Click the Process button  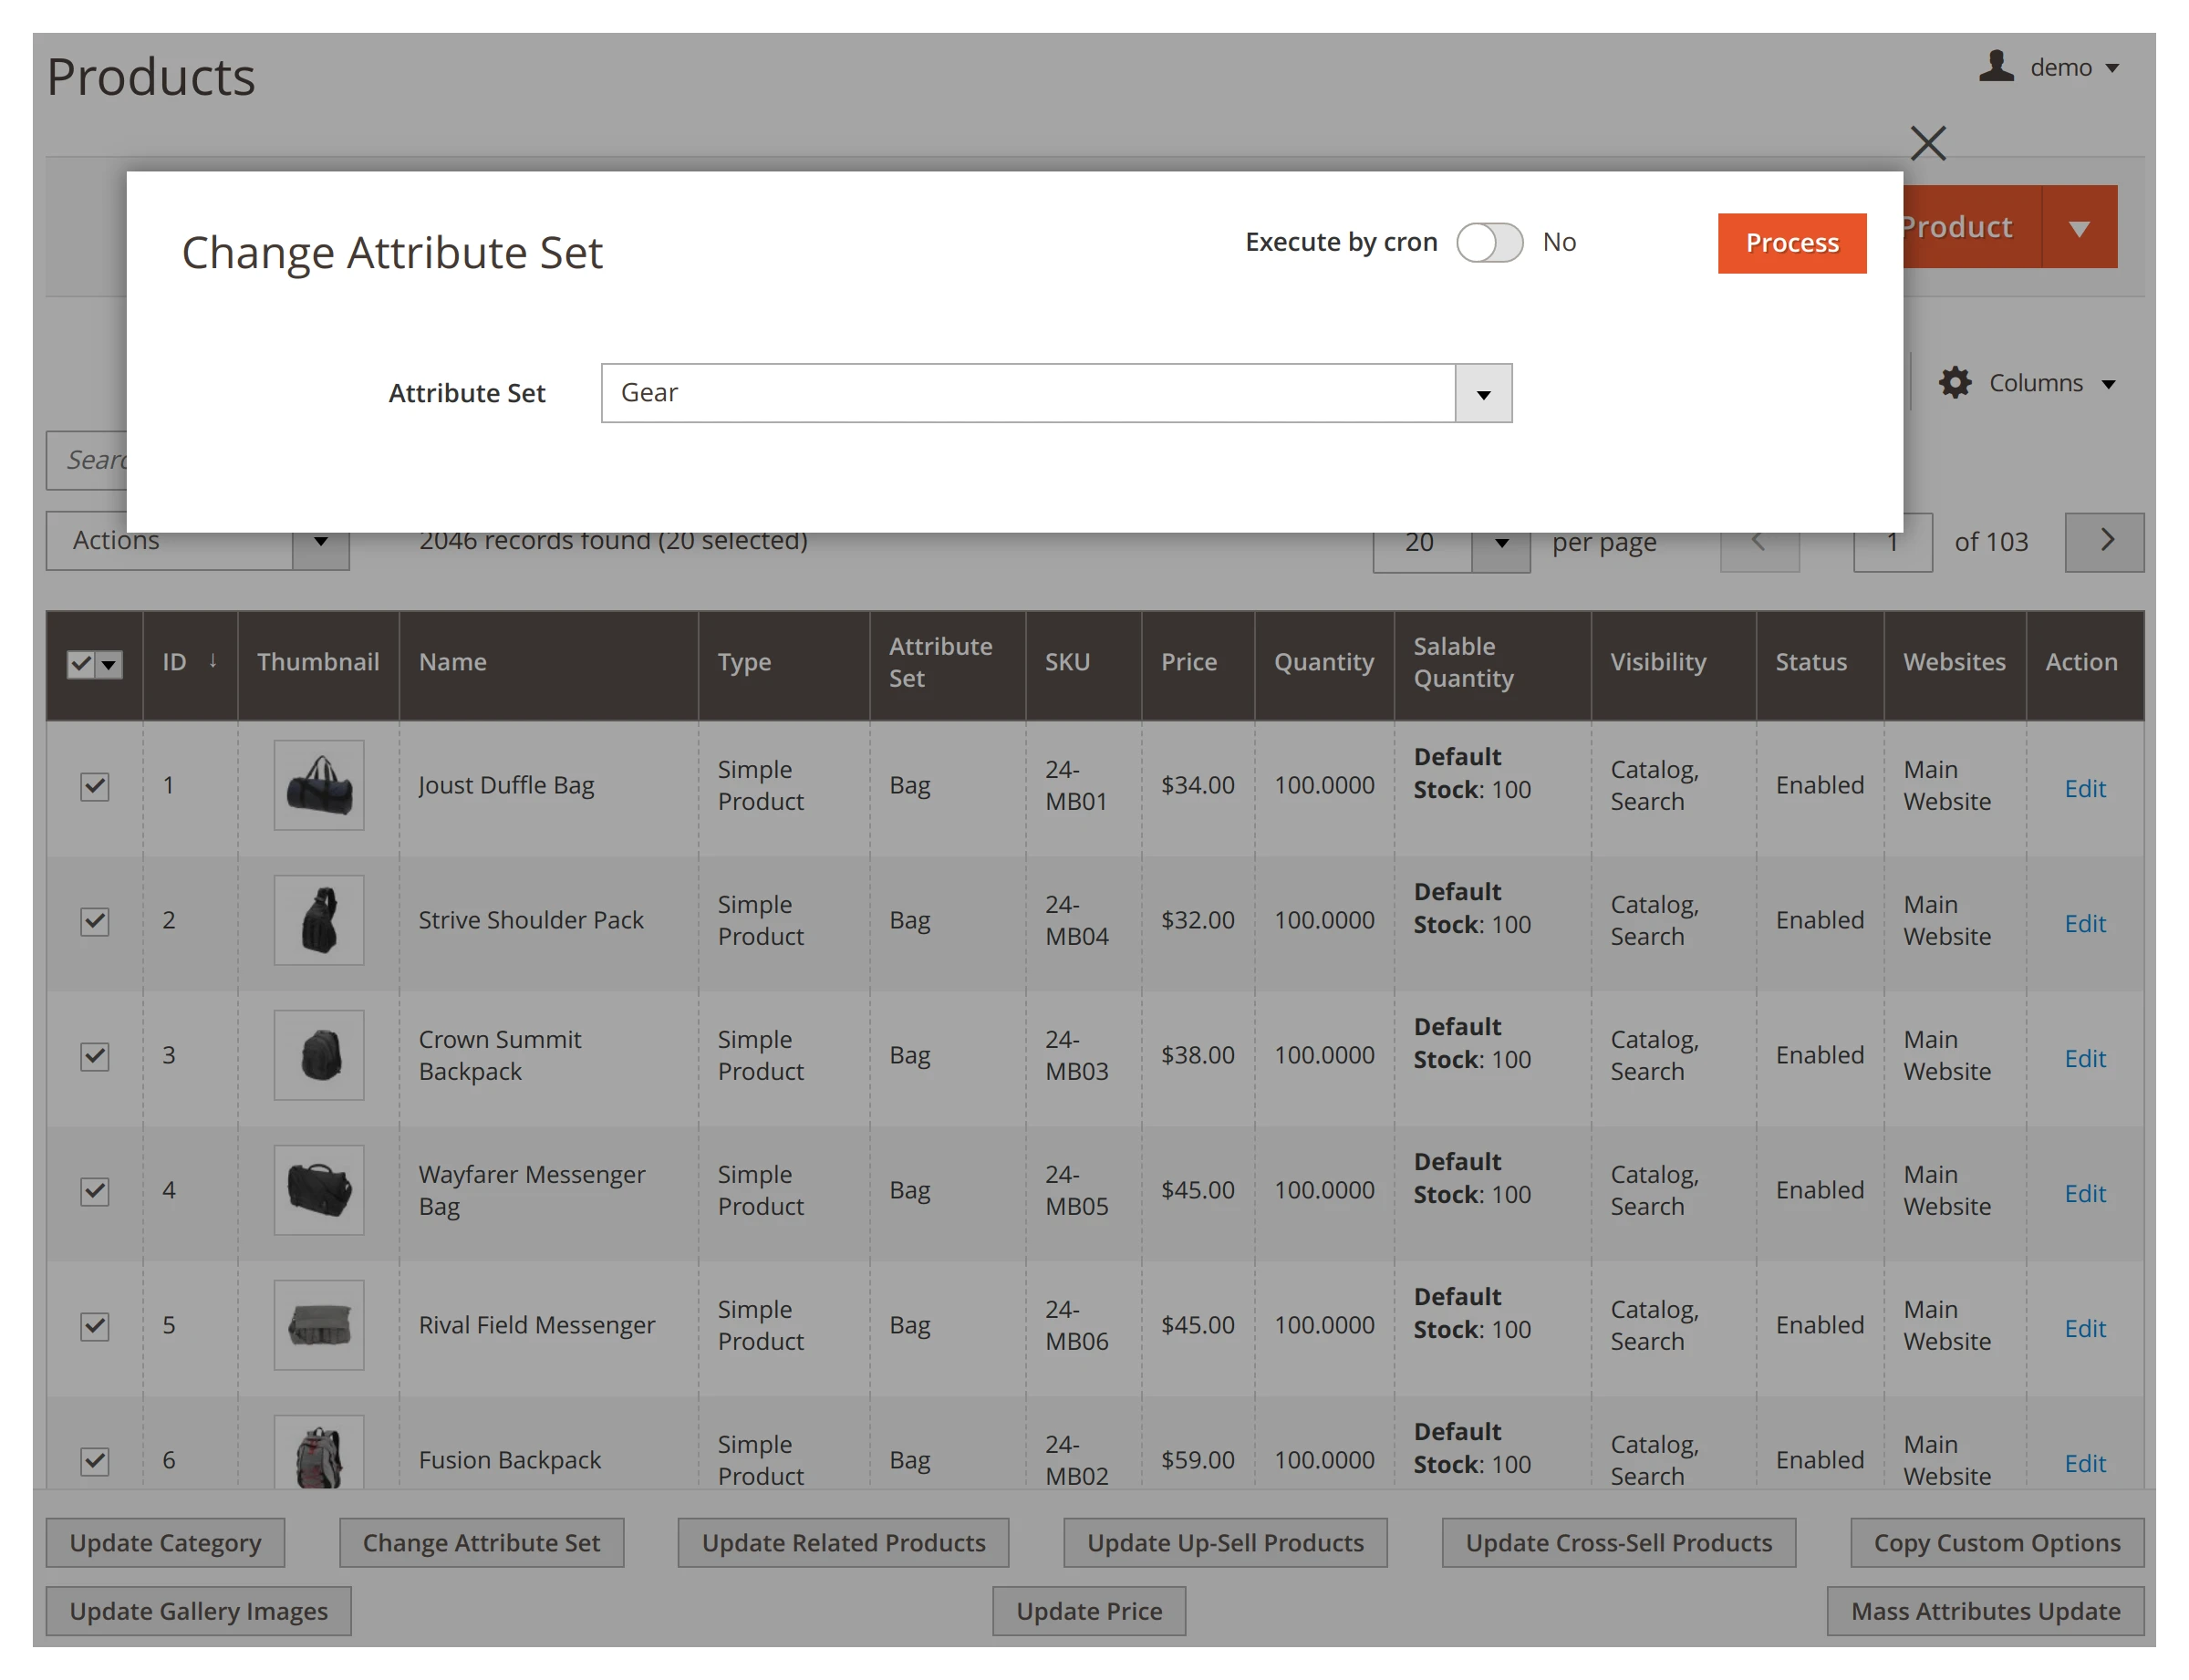pyautogui.click(x=1790, y=242)
